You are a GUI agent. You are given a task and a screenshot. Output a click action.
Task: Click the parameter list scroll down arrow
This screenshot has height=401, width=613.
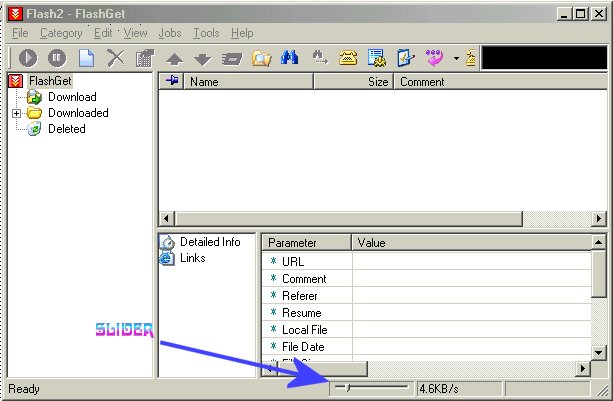[x=598, y=352]
